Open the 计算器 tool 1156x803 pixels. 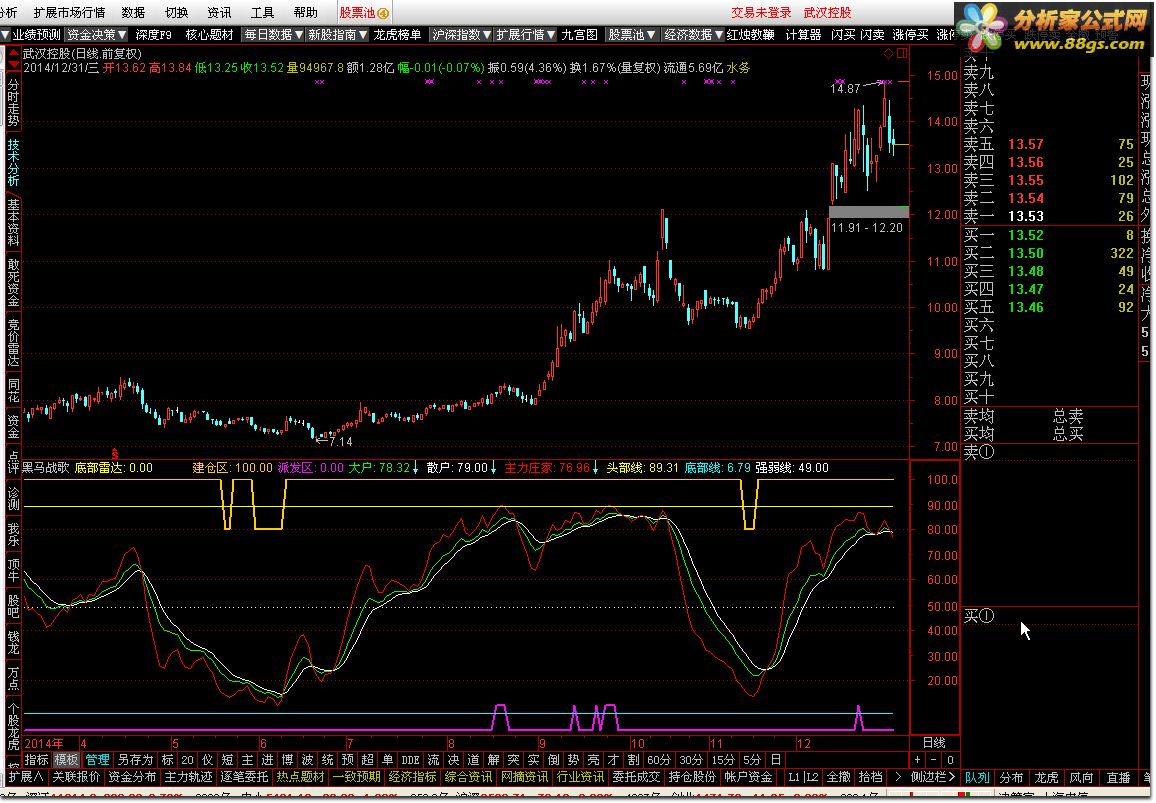tap(803, 35)
